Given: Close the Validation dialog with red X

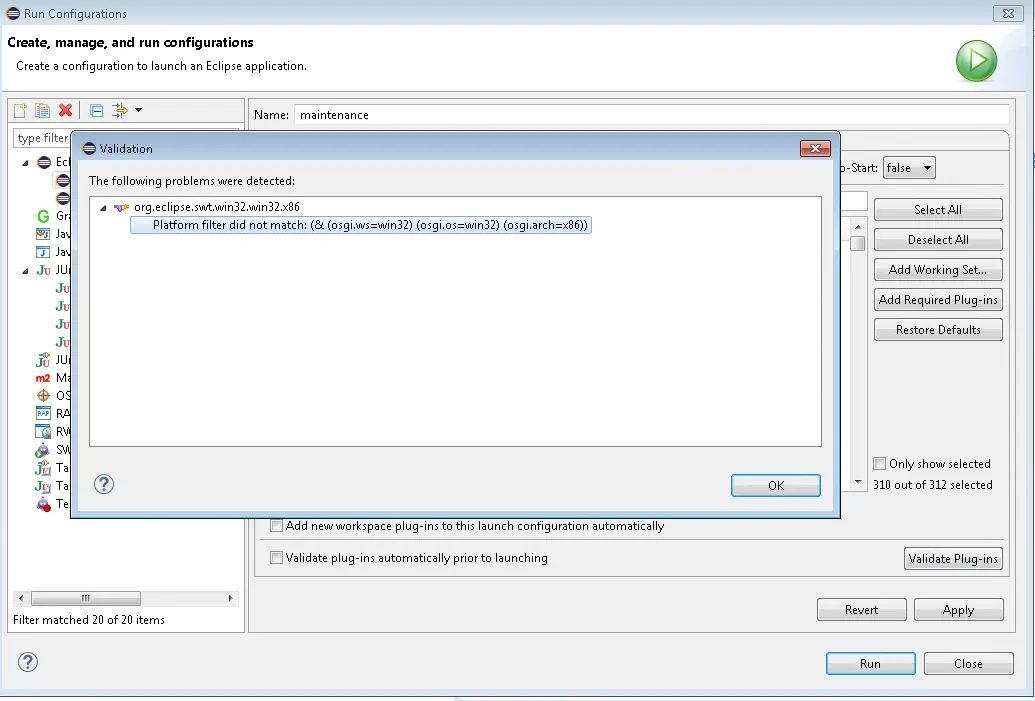Looking at the screenshot, I should (x=815, y=149).
